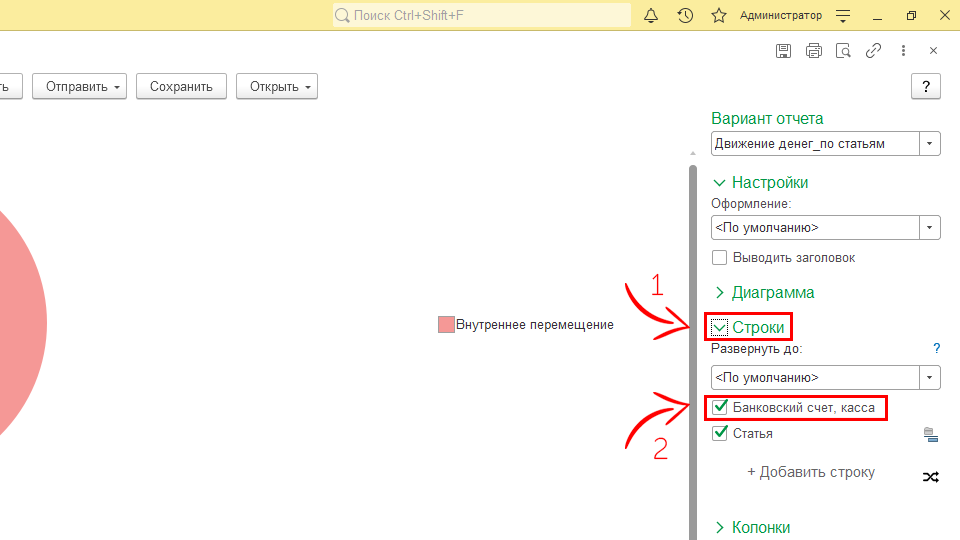
Task: Click the grouping icon next to Статья
Action: [930, 434]
